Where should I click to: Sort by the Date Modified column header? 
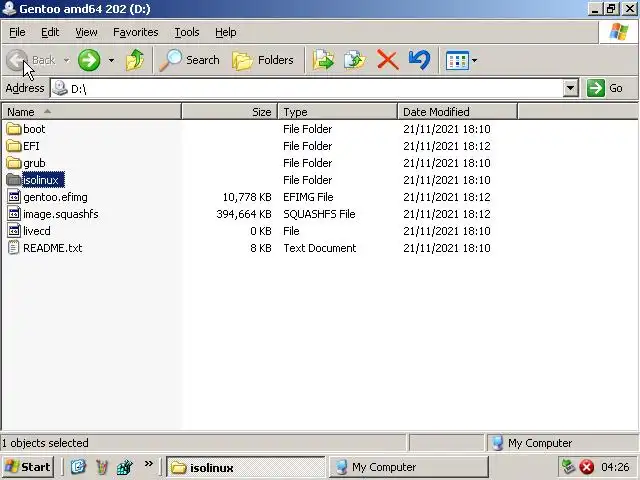pos(457,111)
